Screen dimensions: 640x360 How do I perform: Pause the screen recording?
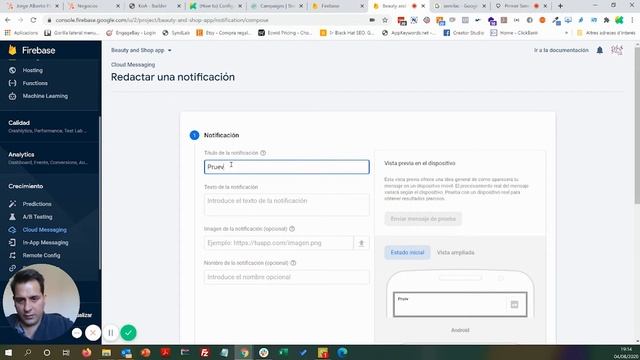pos(111,333)
